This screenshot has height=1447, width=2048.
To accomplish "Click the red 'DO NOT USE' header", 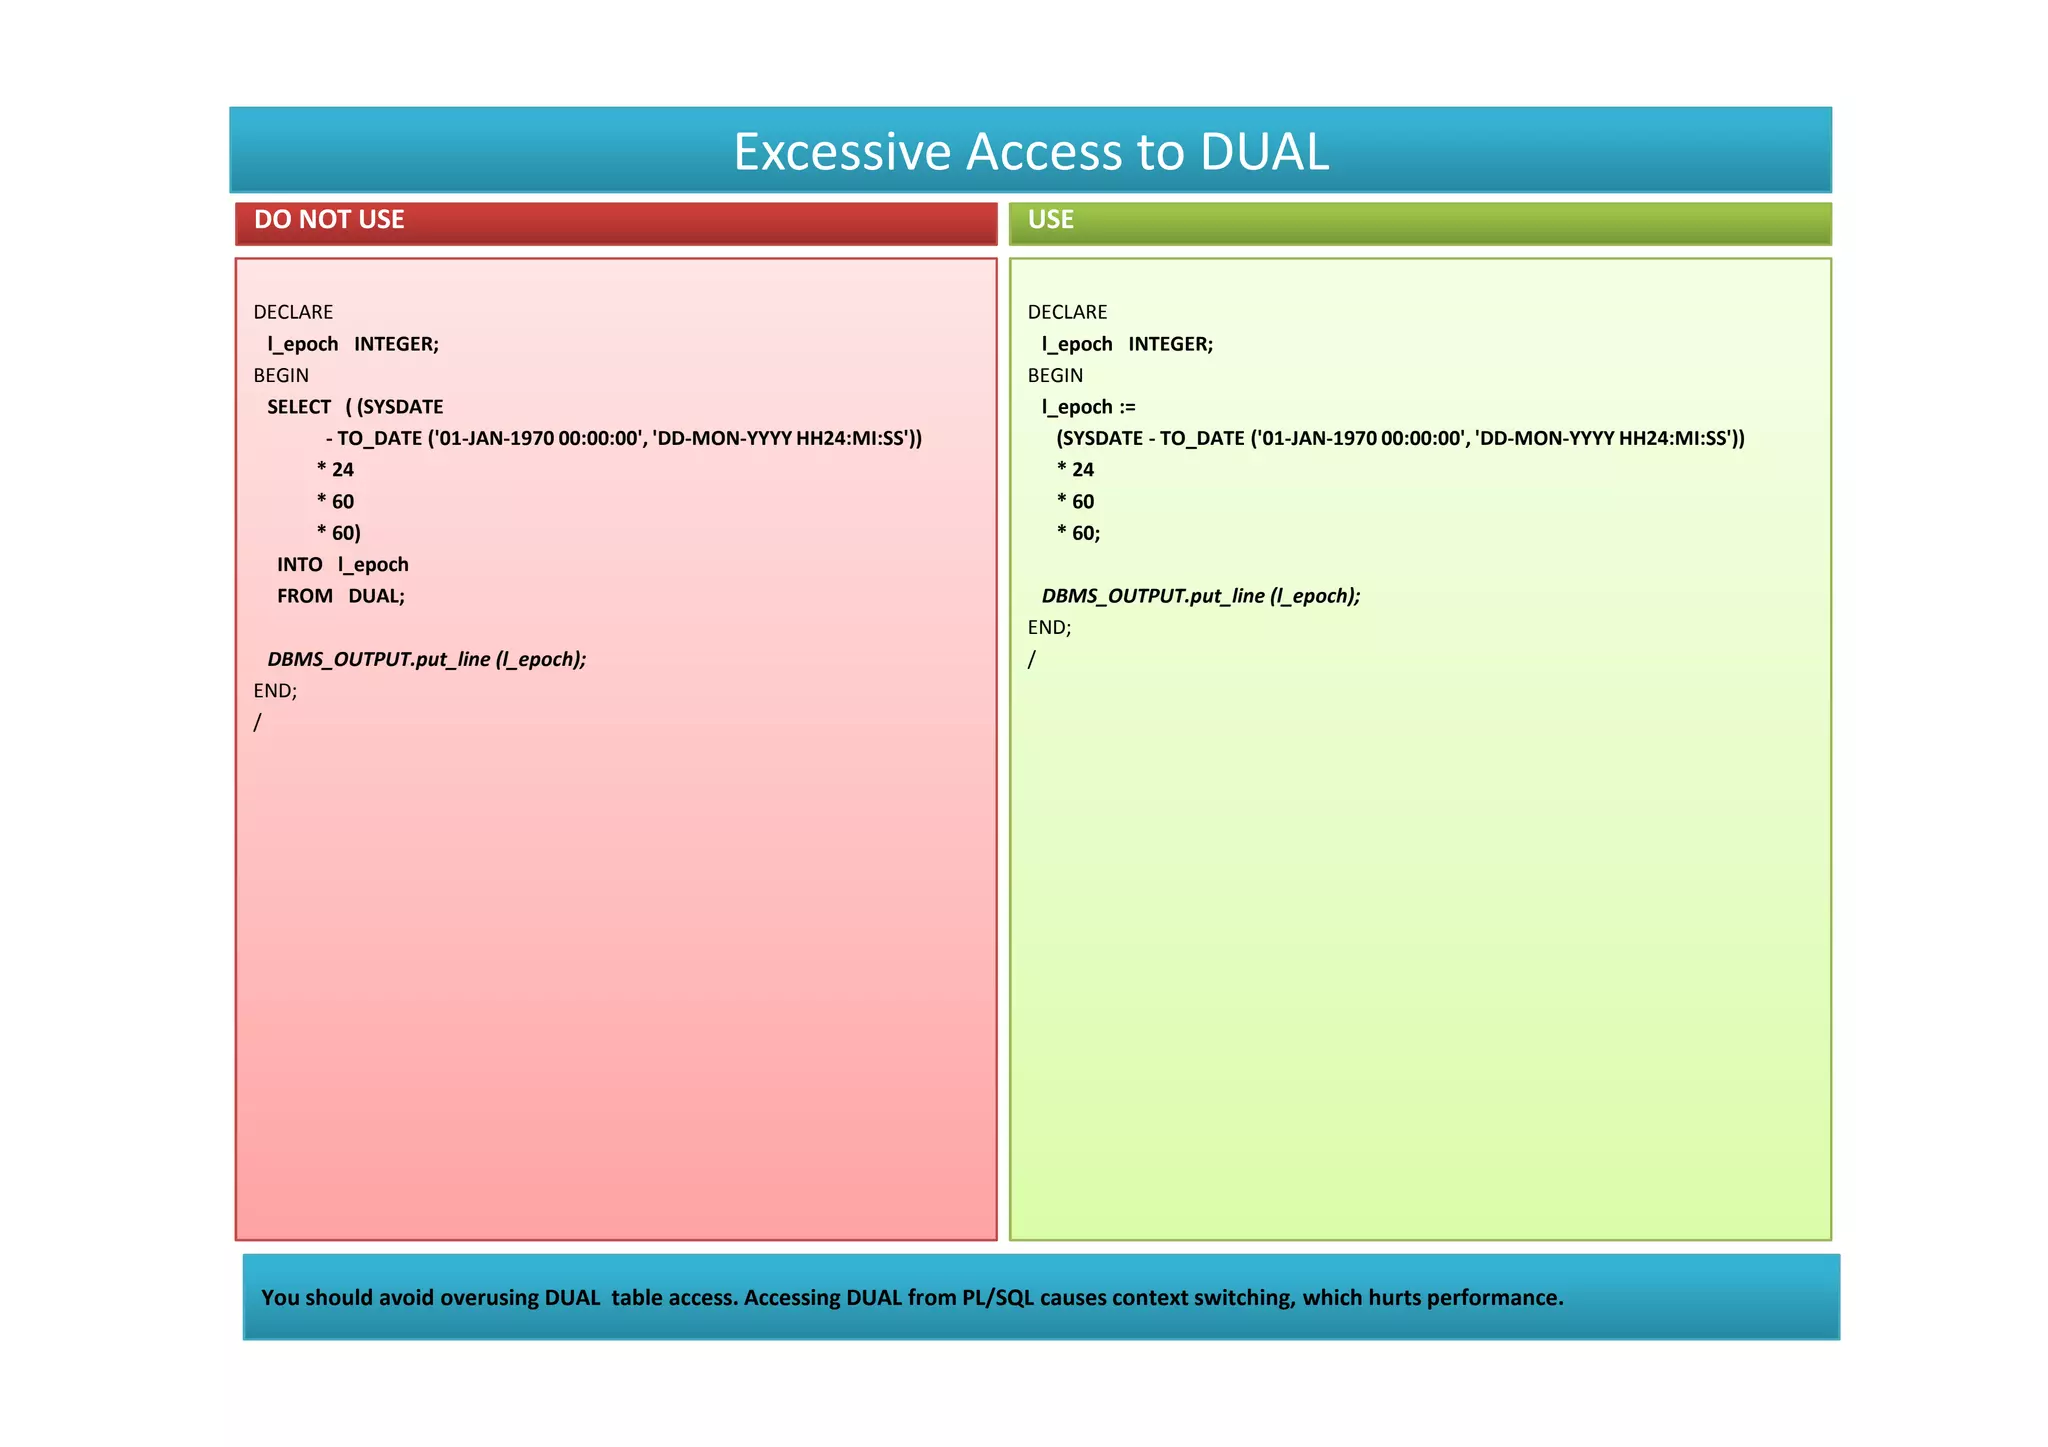I will click(x=329, y=220).
